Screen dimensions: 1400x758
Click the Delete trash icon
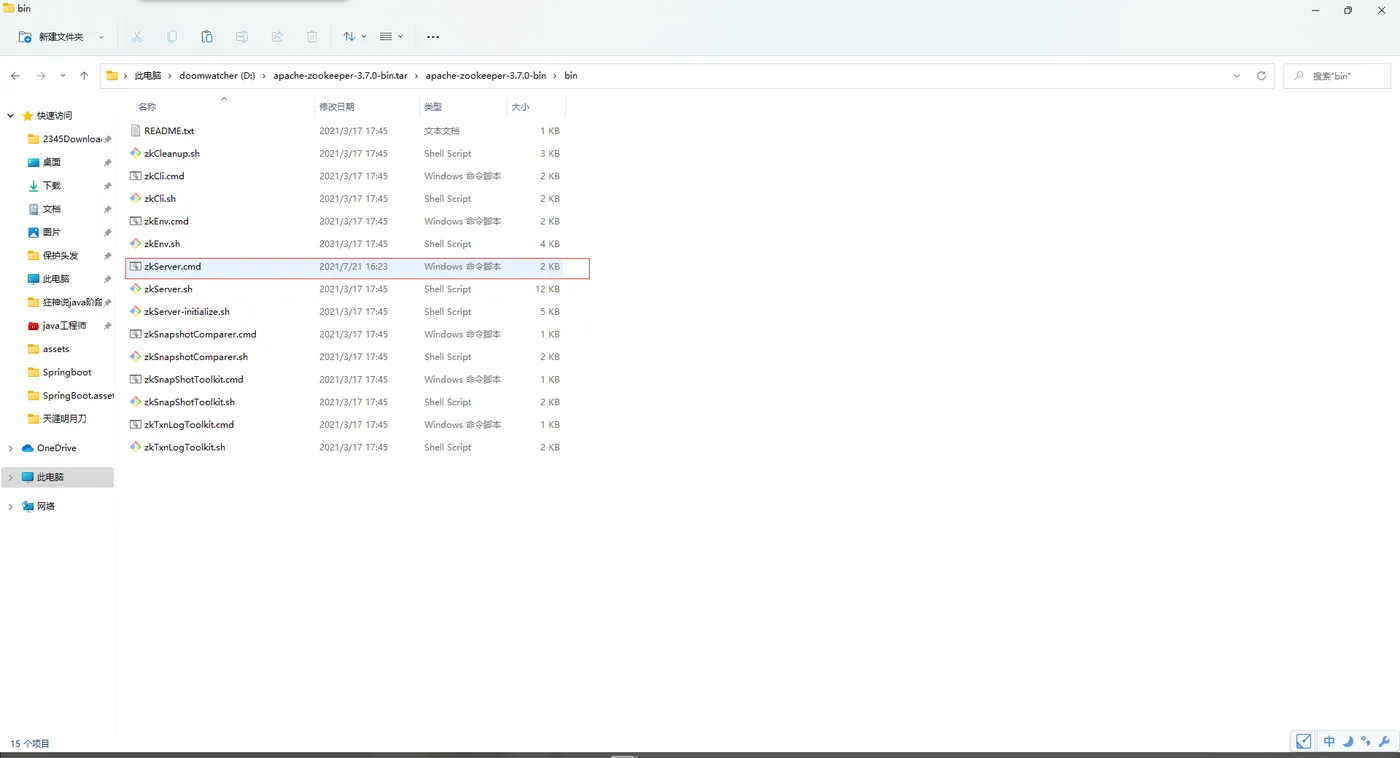point(312,37)
